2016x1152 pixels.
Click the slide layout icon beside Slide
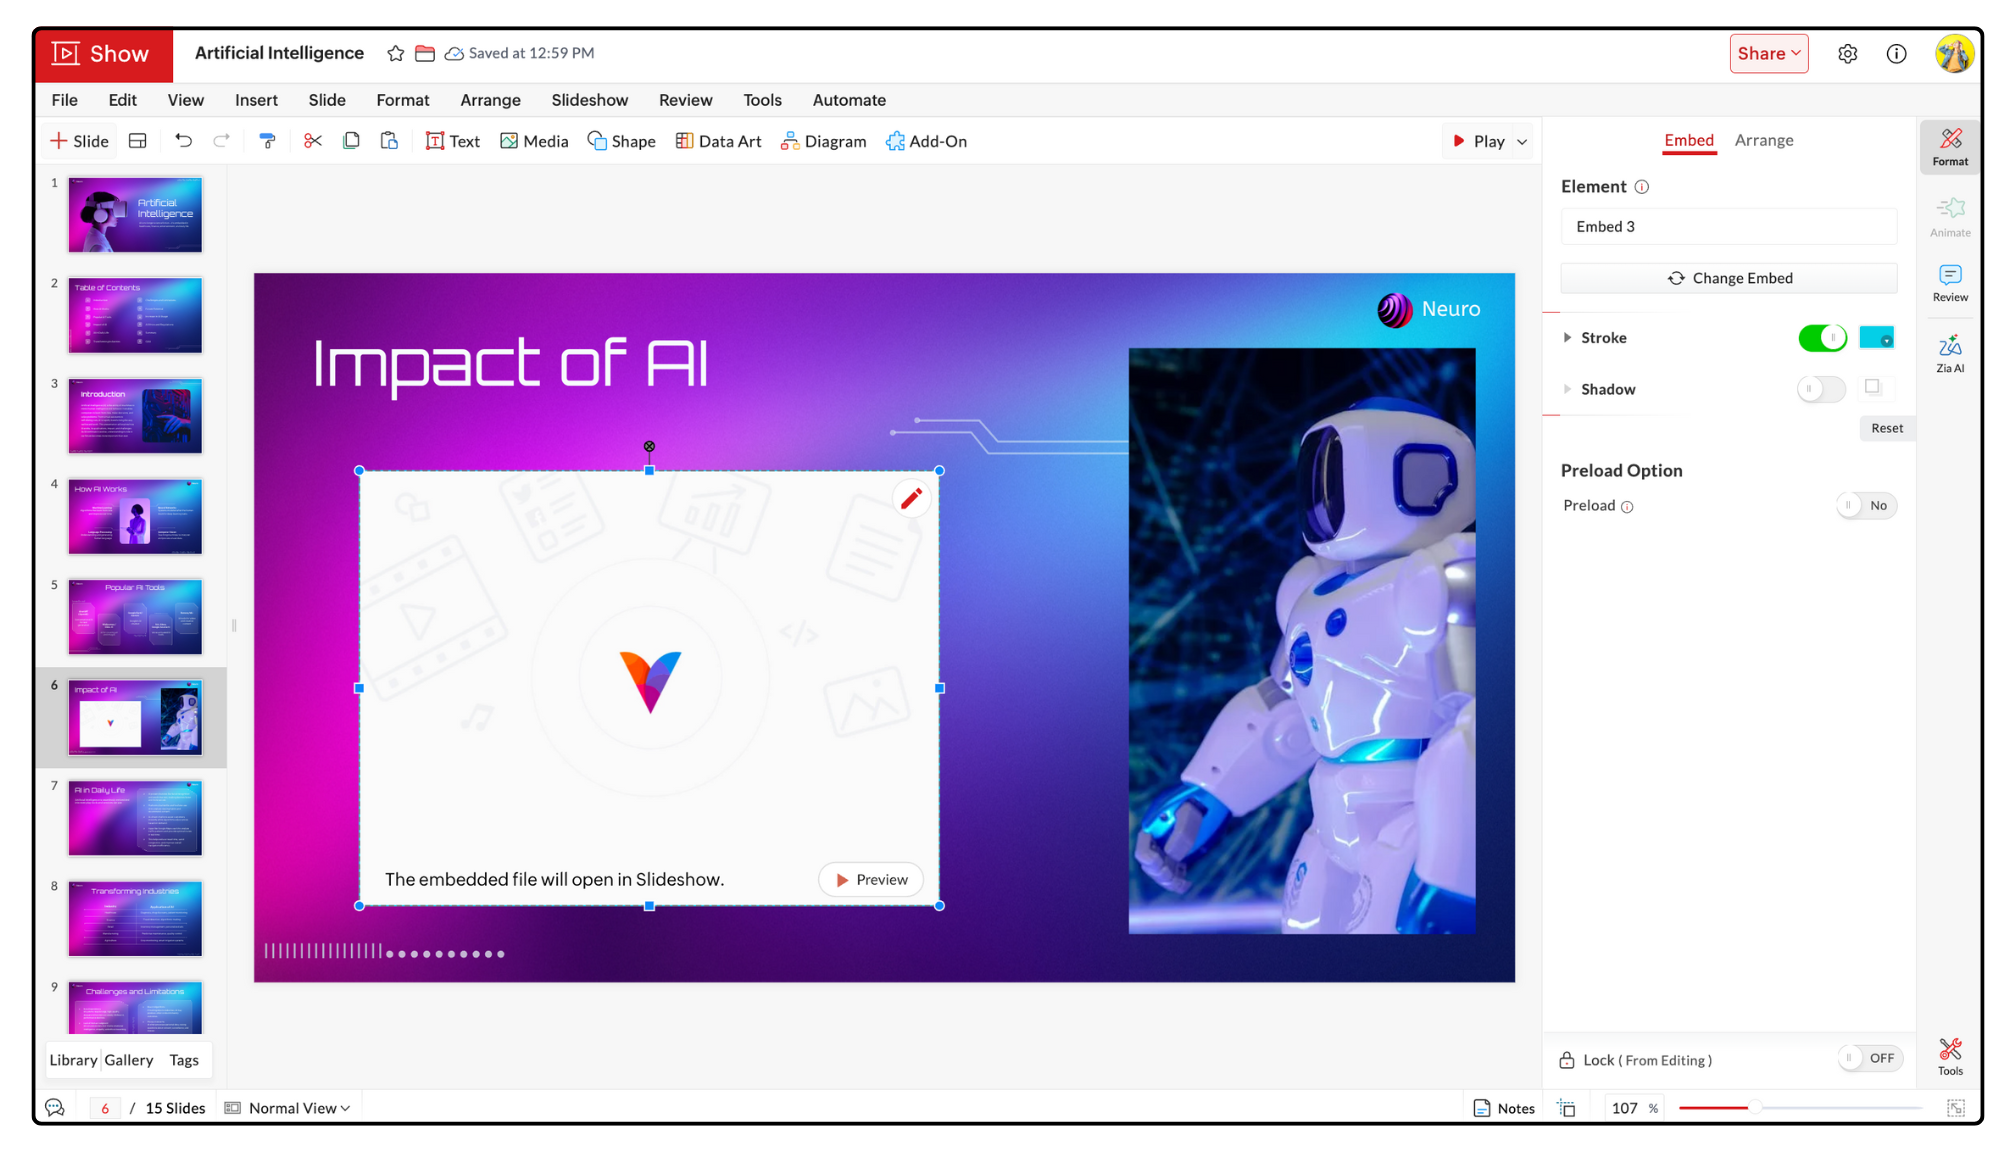pyautogui.click(x=138, y=141)
